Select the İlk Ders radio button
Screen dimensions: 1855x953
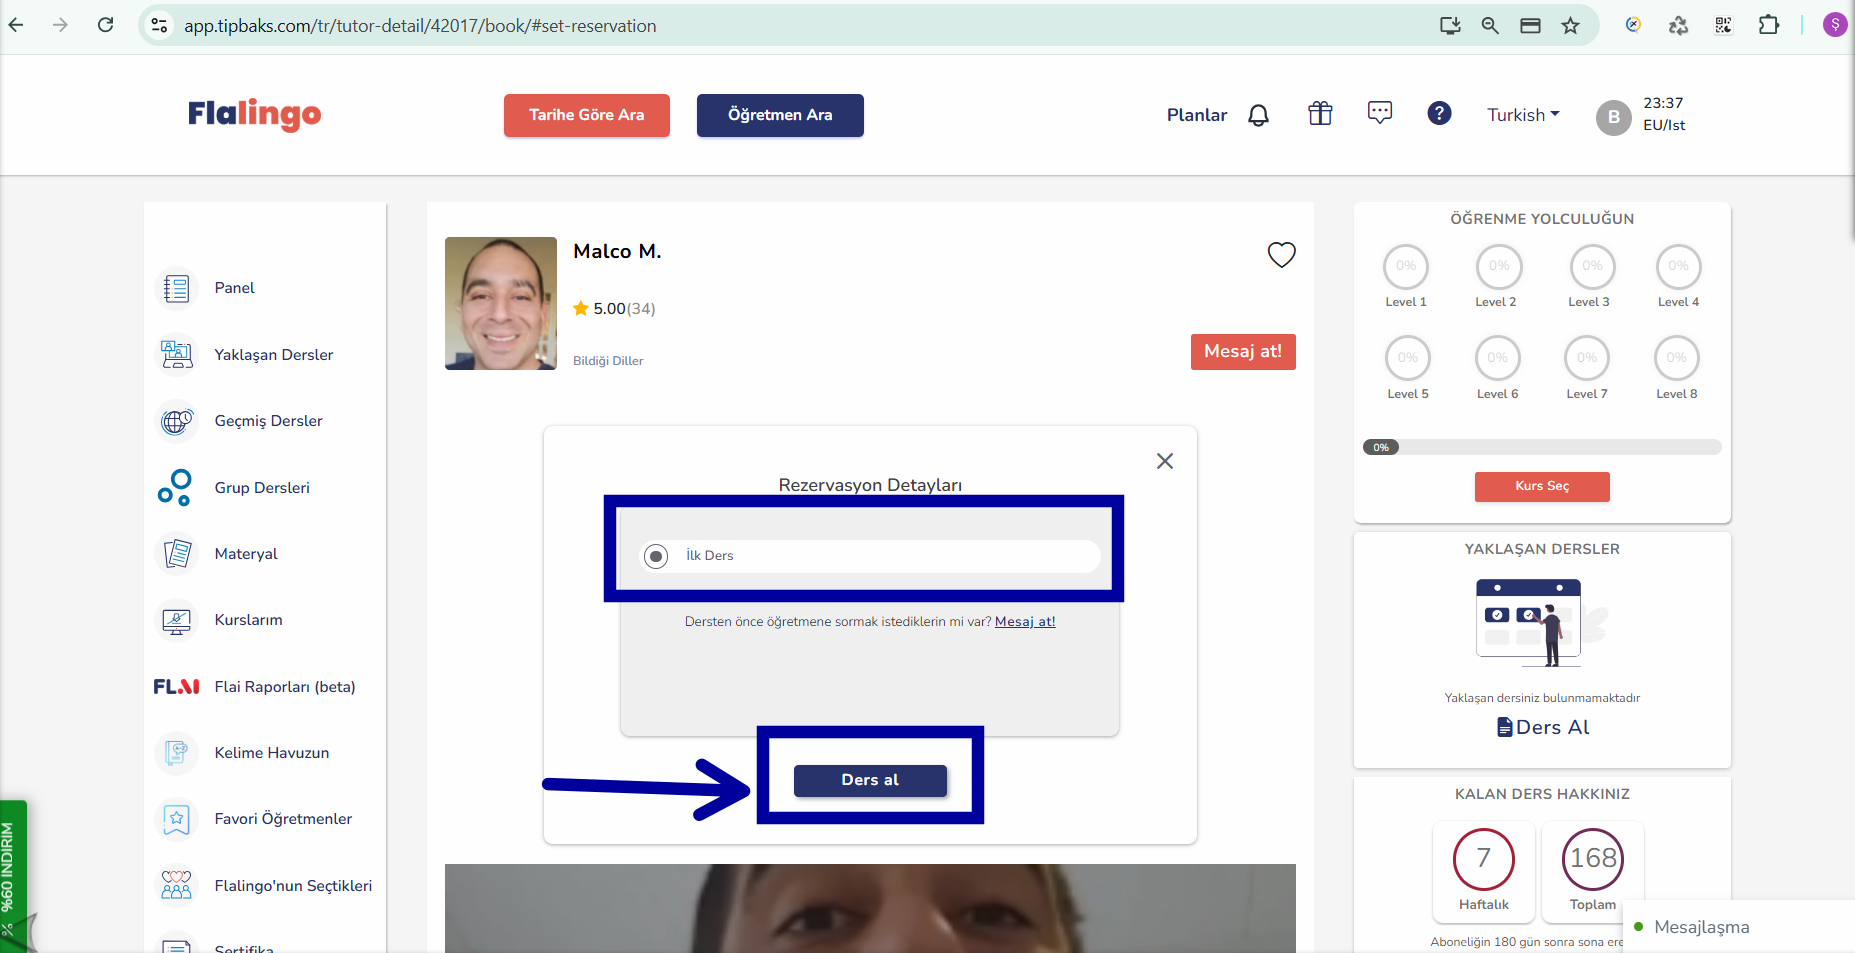[x=656, y=556]
